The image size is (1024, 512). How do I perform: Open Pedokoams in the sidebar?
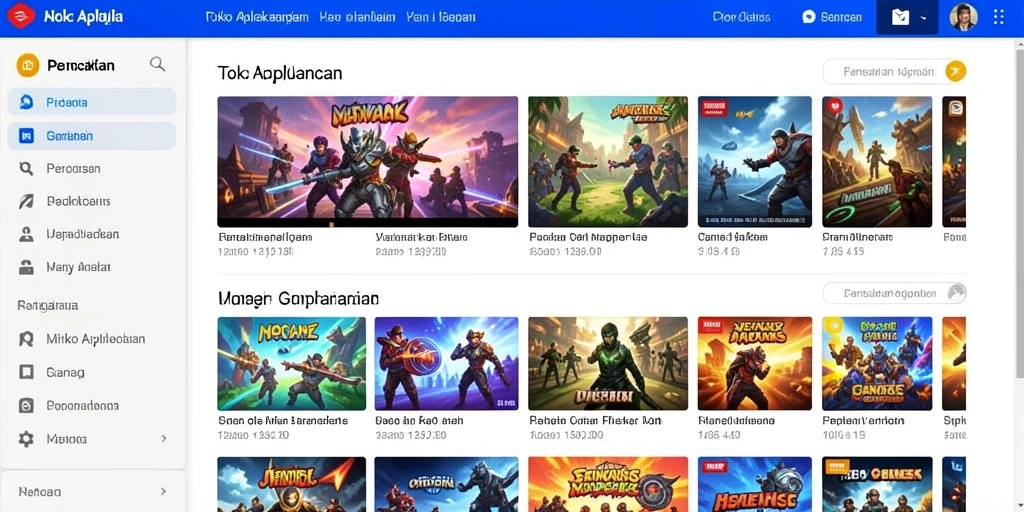(92, 201)
